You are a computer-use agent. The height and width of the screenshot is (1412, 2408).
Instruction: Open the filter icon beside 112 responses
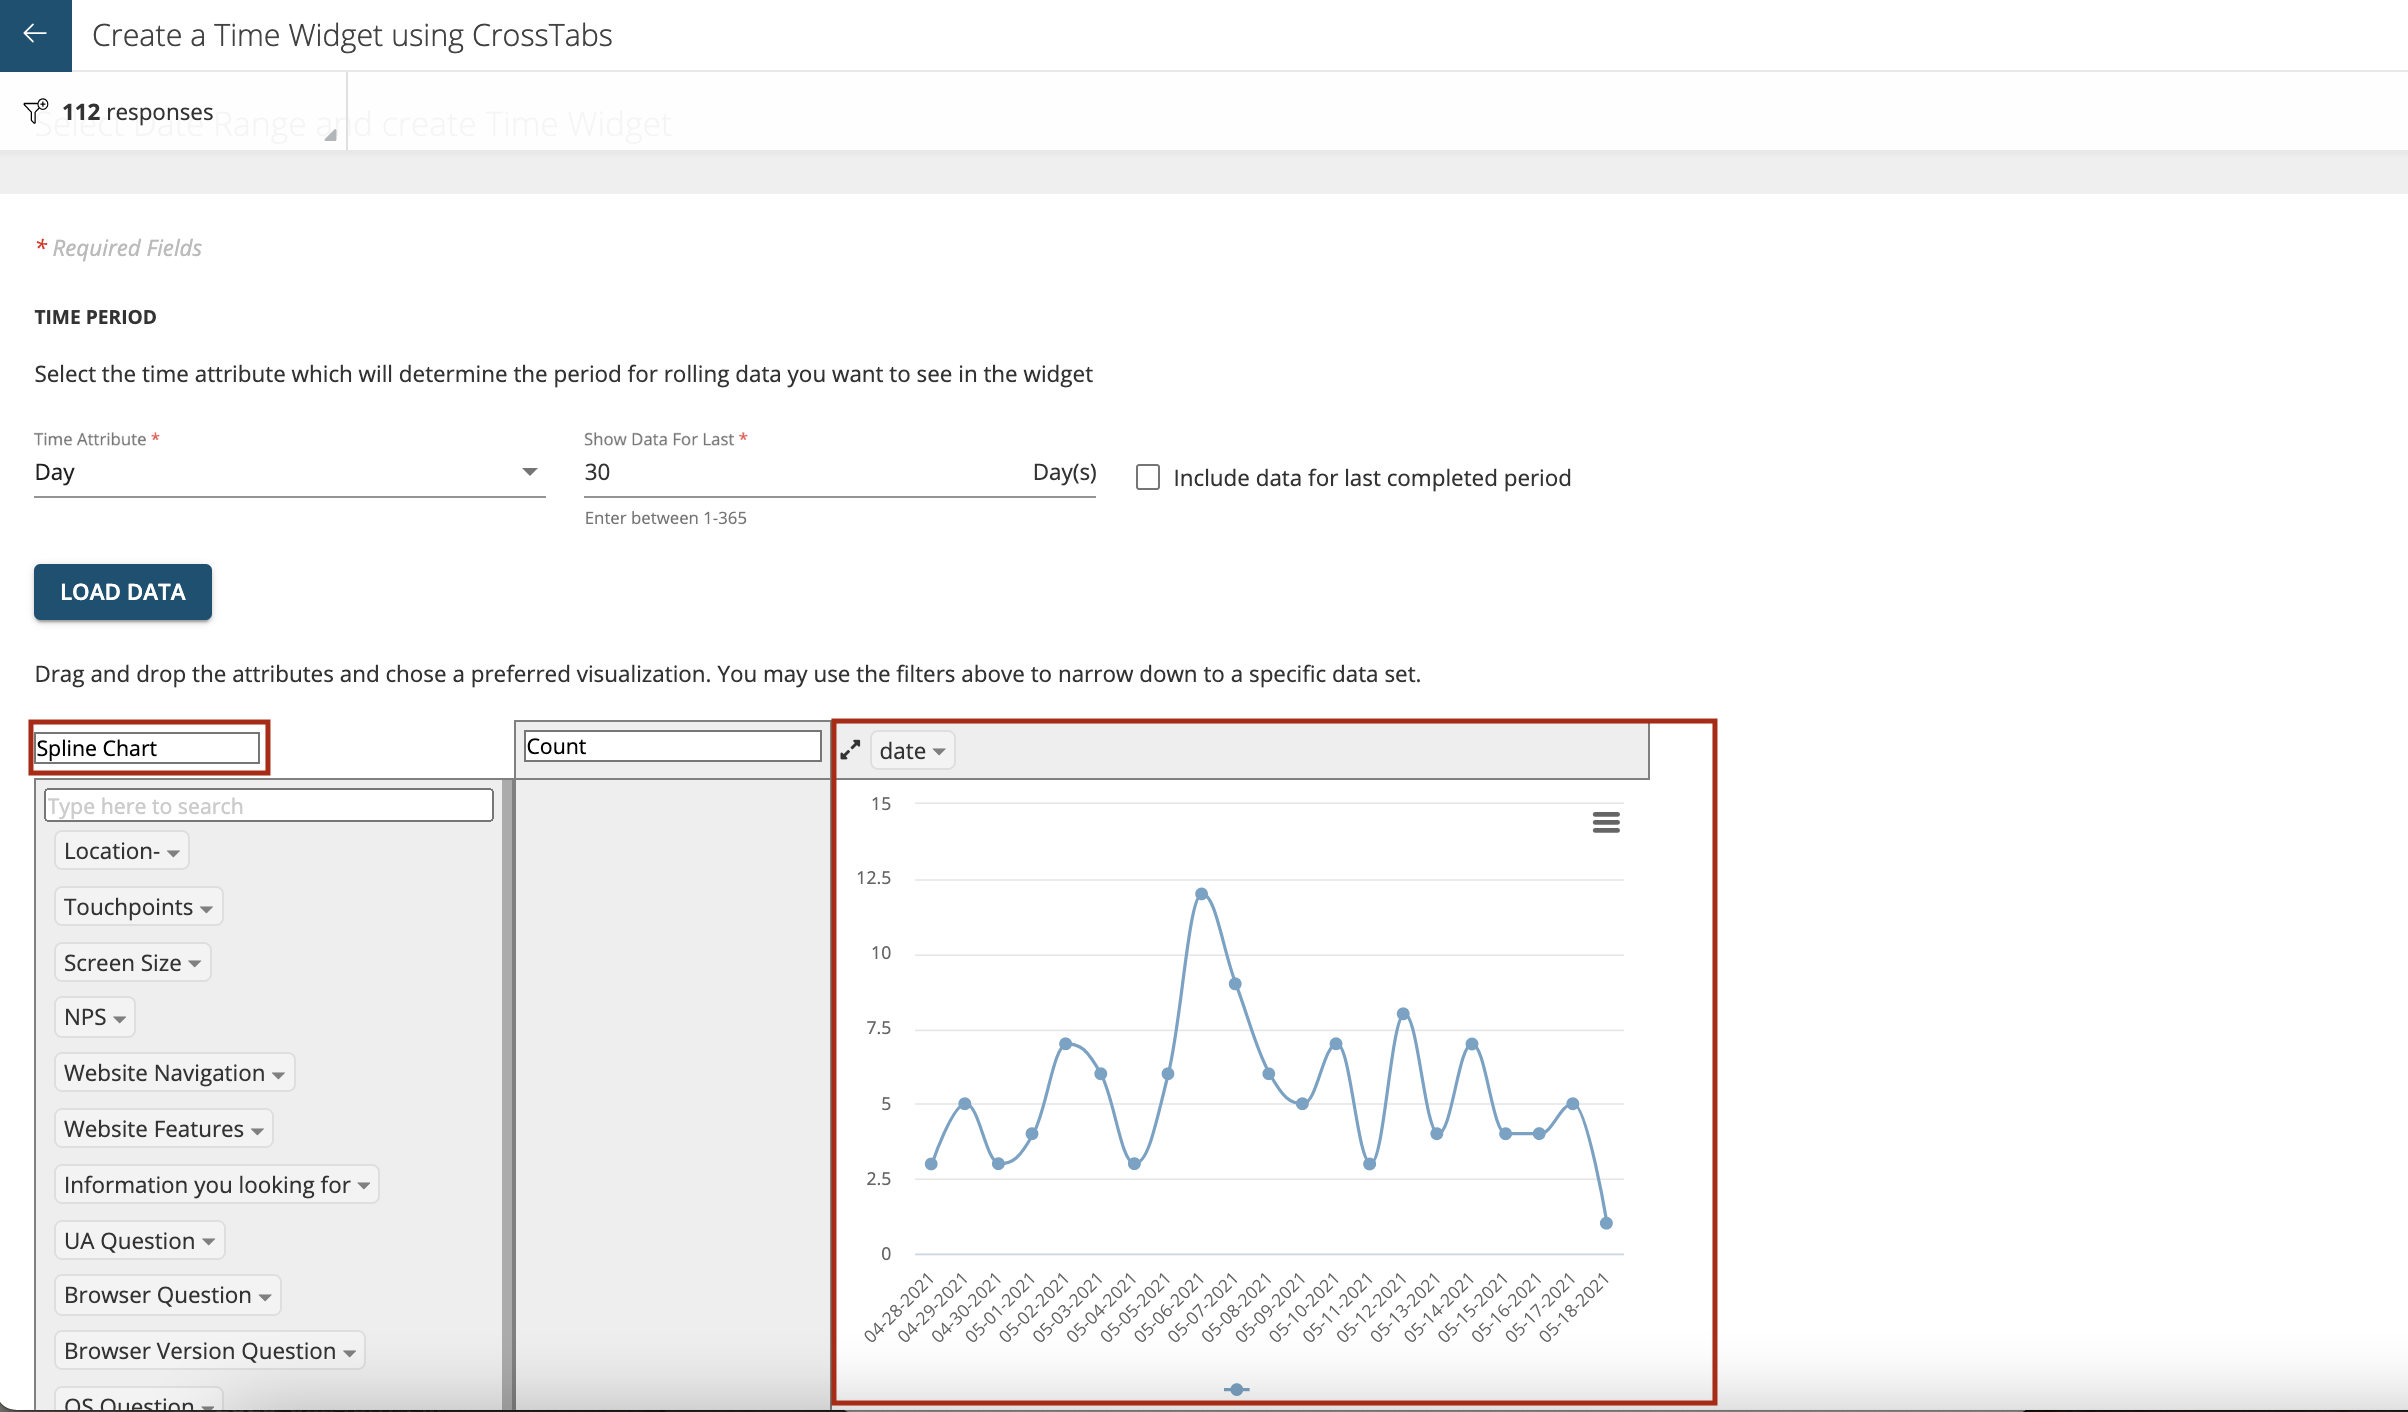[36, 110]
